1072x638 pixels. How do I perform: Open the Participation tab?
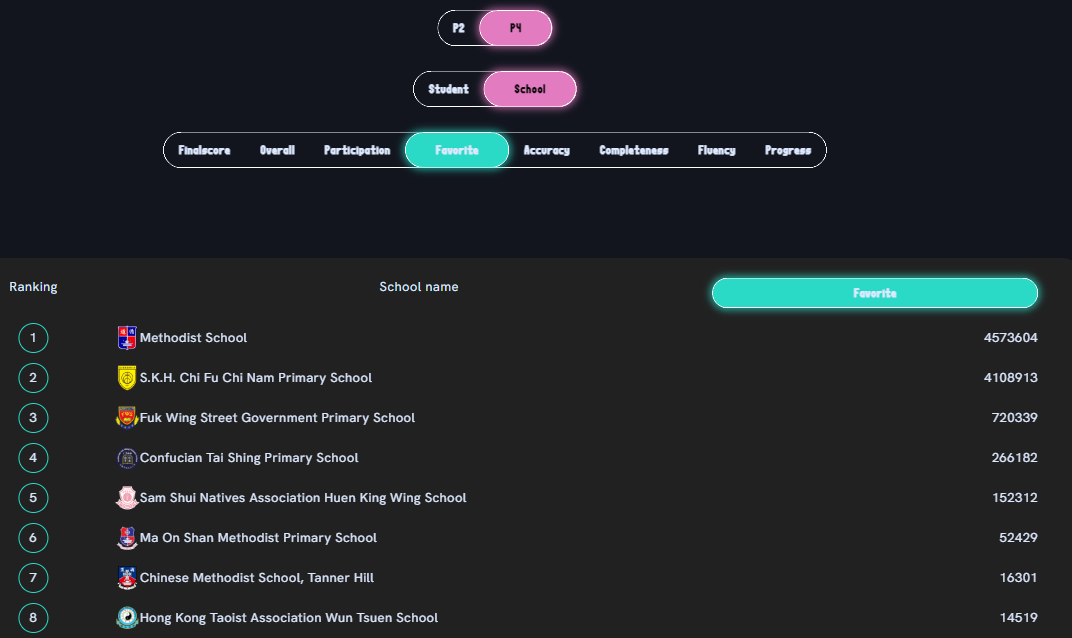click(357, 150)
